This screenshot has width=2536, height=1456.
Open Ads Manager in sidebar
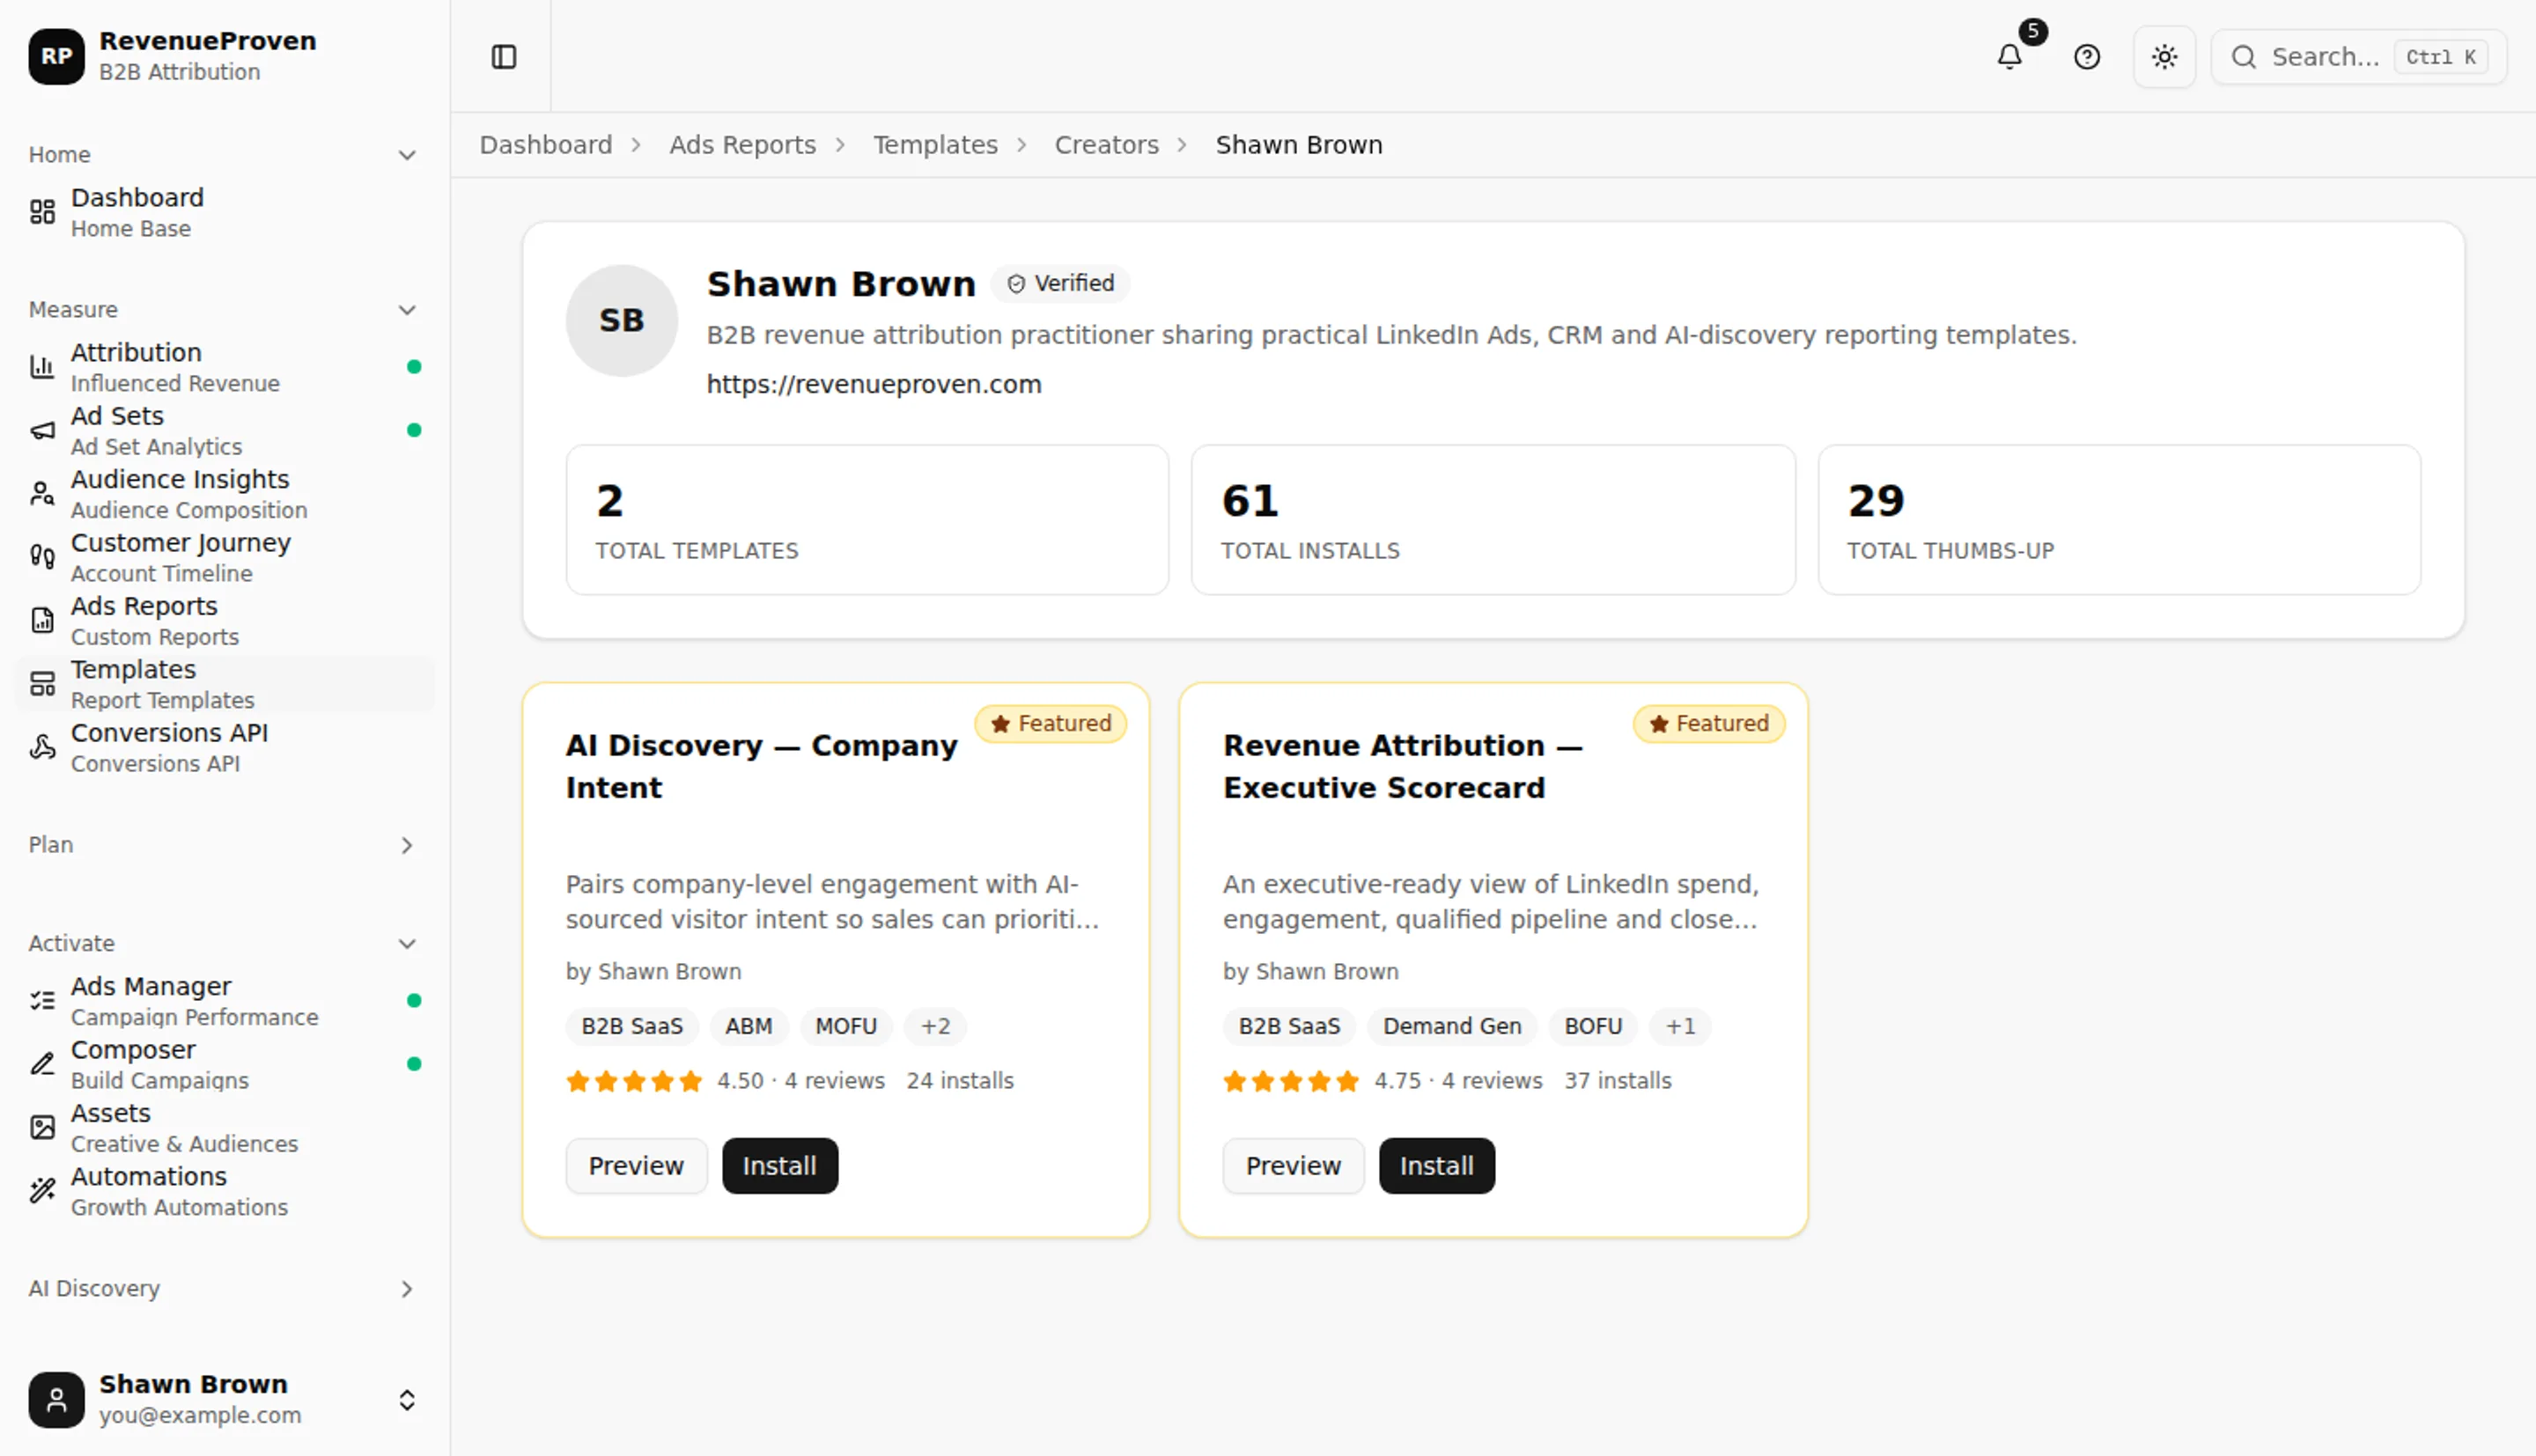click(x=224, y=1001)
